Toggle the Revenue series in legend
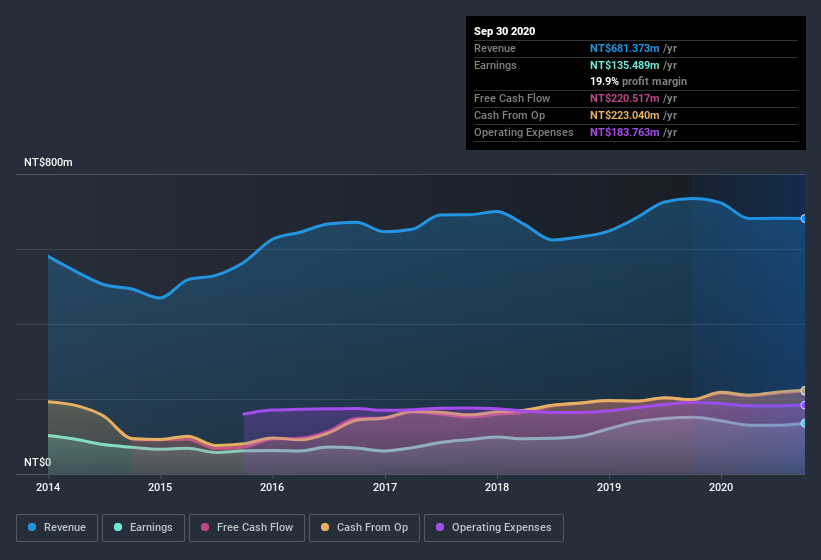Viewport: 821px width, 560px height. pyautogui.click(x=57, y=527)
